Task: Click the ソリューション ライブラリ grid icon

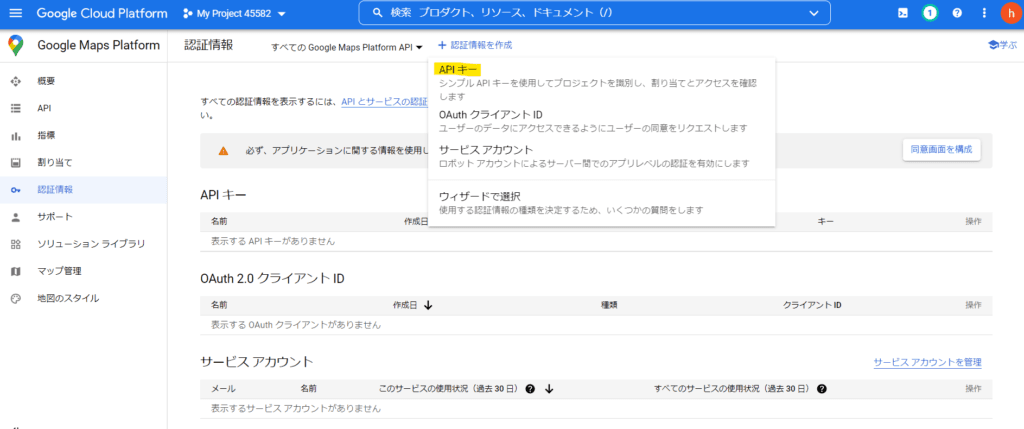Action: 16,244
